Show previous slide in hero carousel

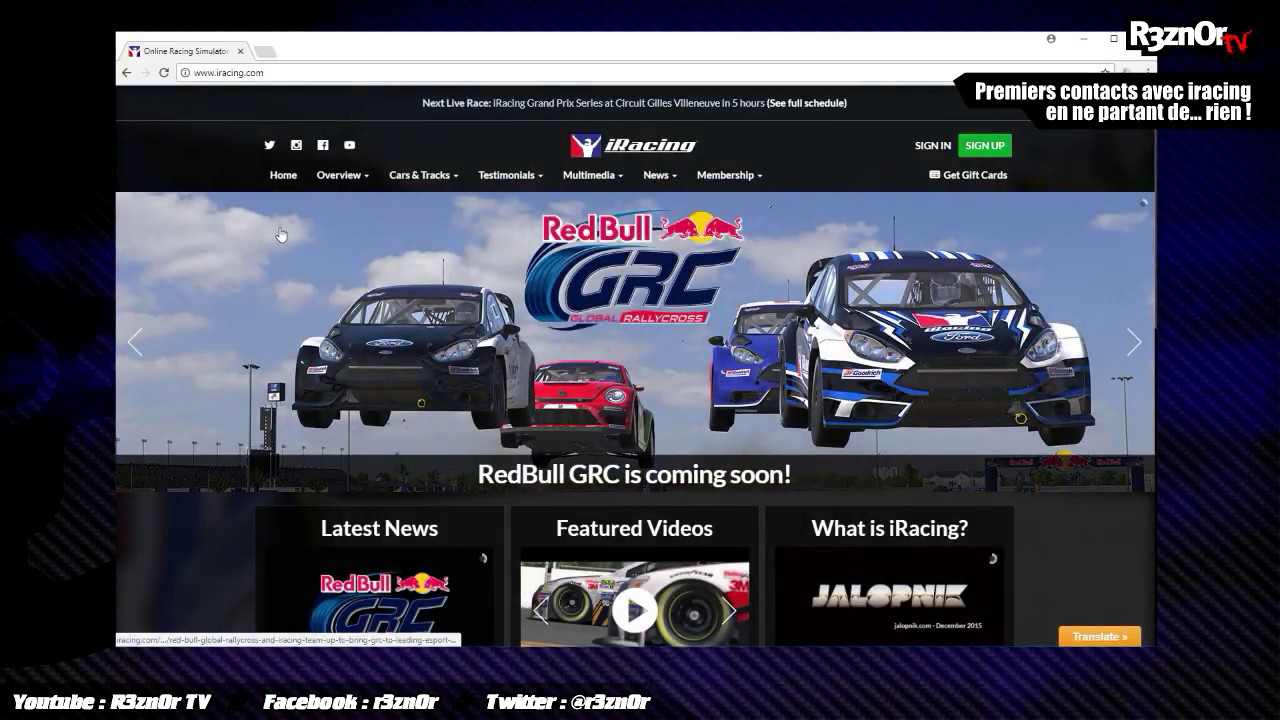[135, 342]
